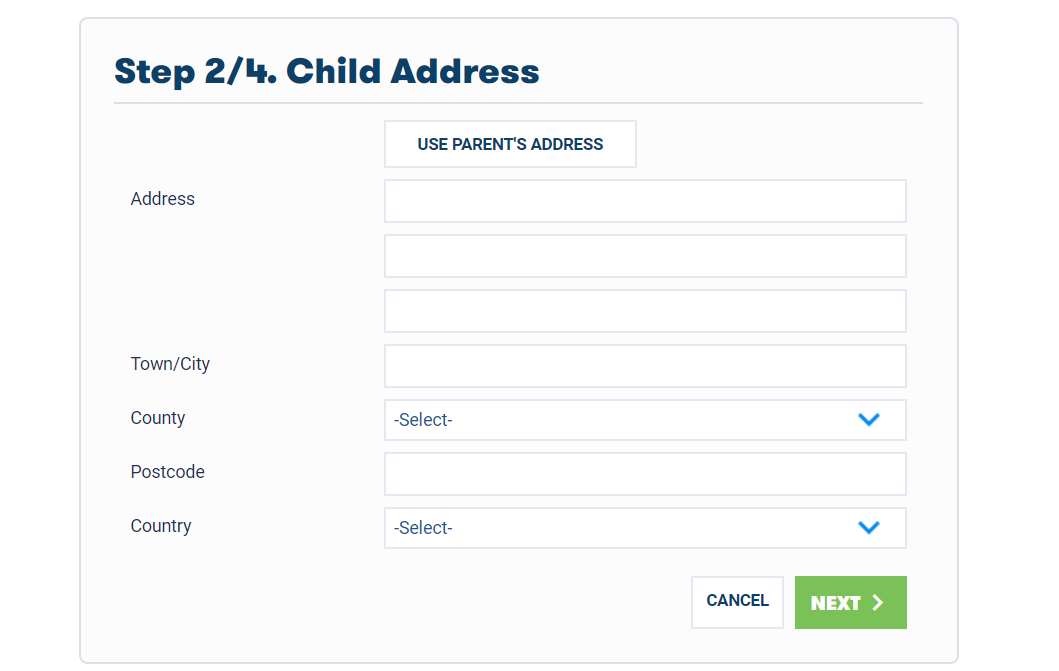Viewport: 1059px width, 671px height.
Task: Click the Step 2/4 Child Address heading
Action: pyautogui.click(x=327, y=72)
